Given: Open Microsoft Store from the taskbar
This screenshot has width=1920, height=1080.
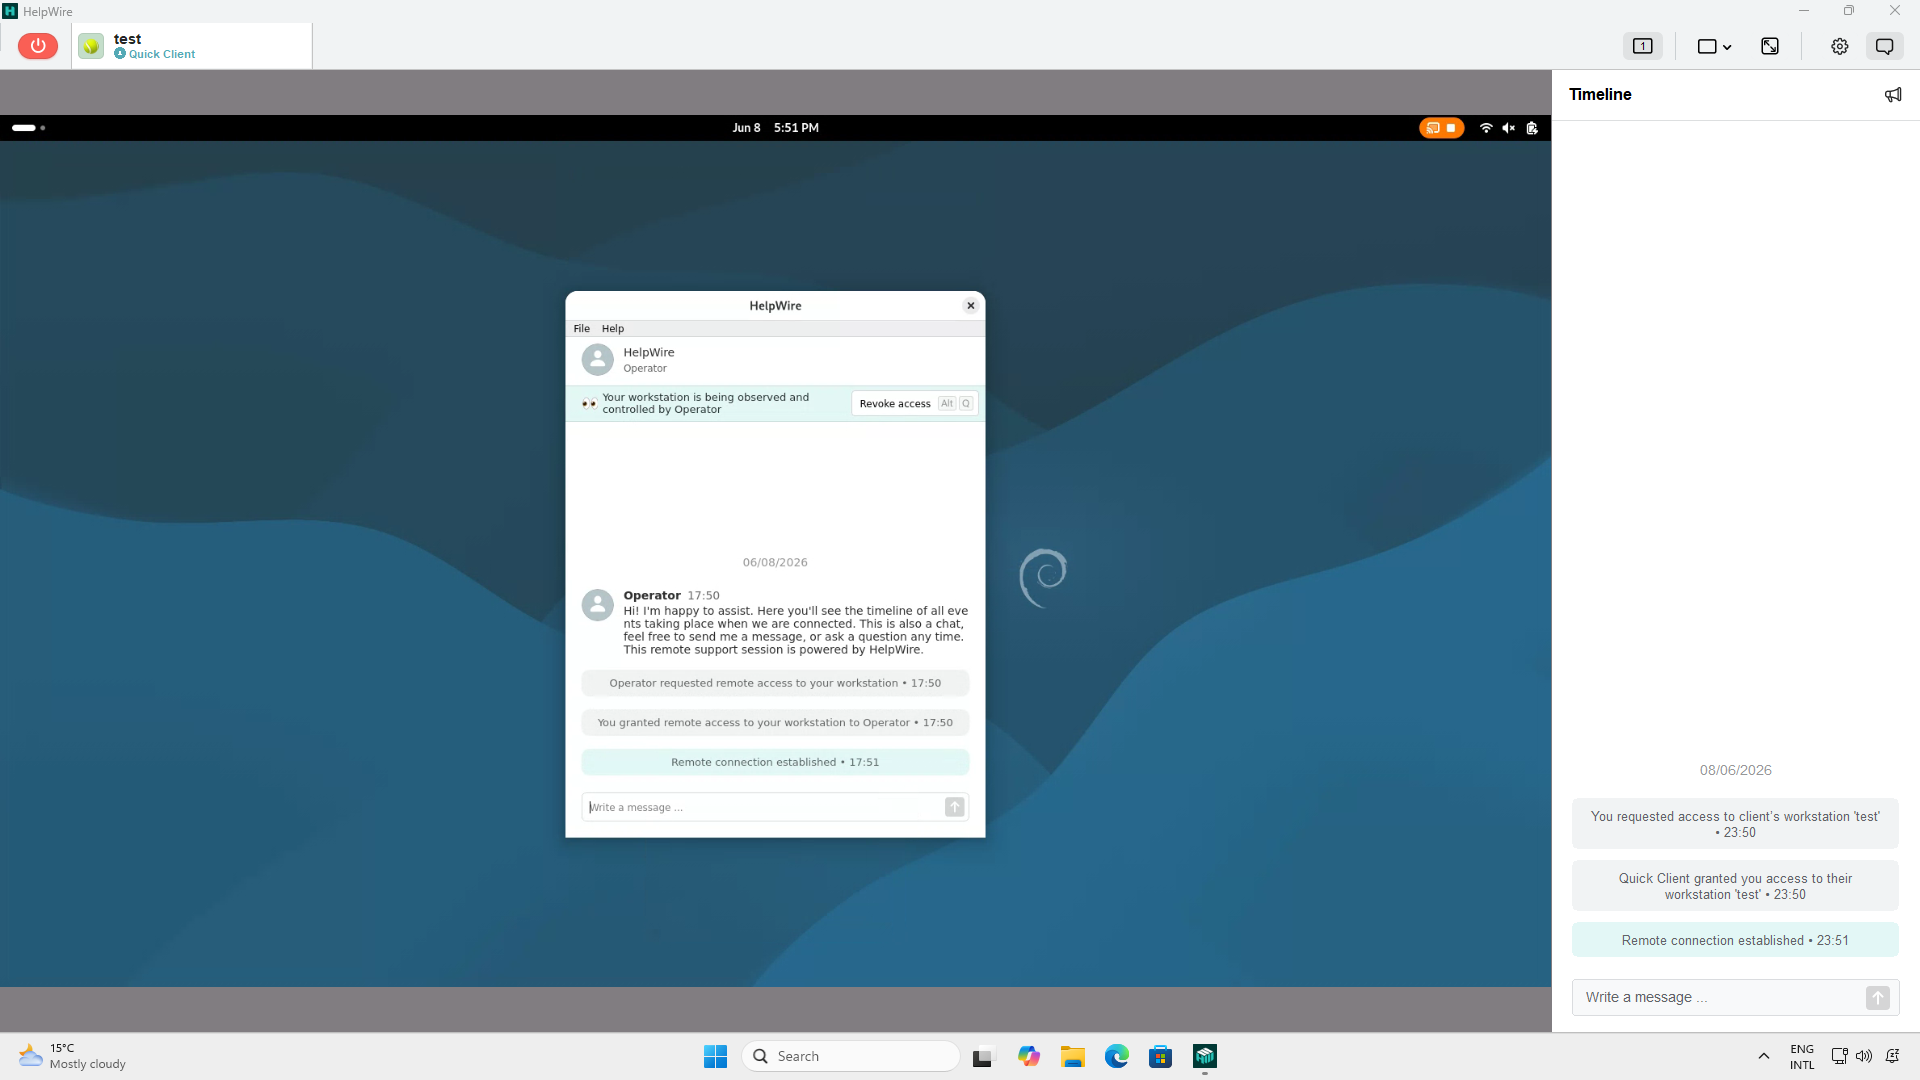Looking at the screenshot, I should tap(1161, 1056).
